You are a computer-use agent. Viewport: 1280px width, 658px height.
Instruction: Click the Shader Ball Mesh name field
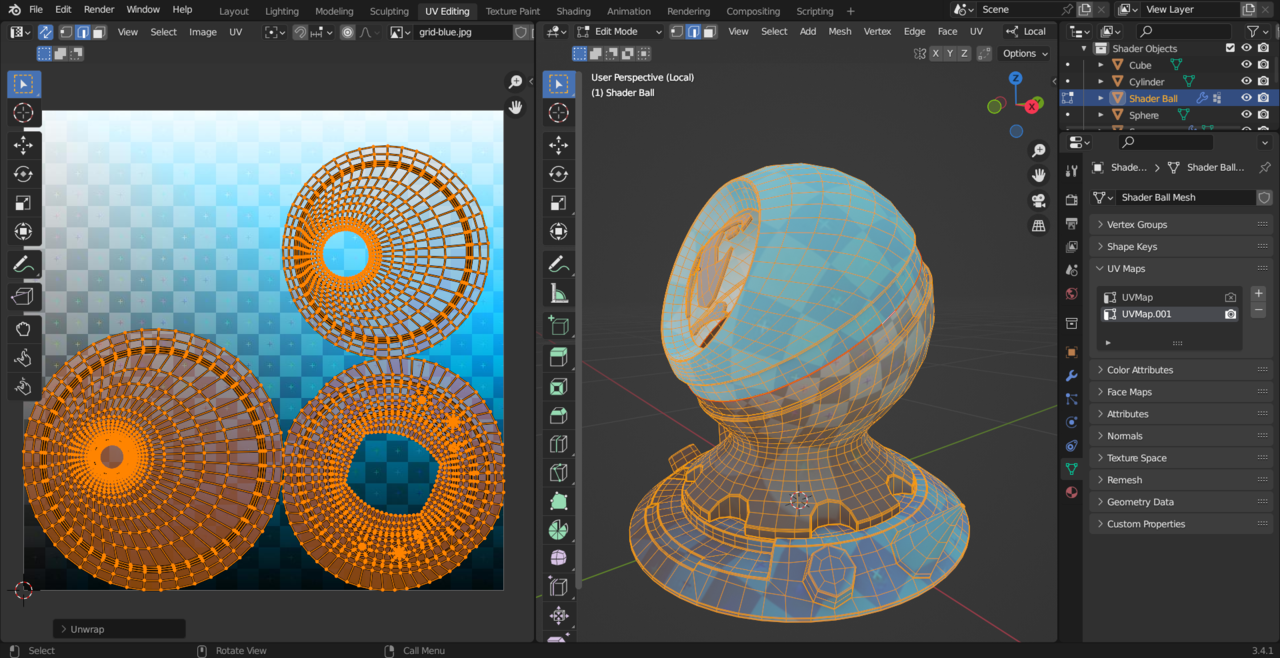pyautogui.click(x=1184, y=198)
